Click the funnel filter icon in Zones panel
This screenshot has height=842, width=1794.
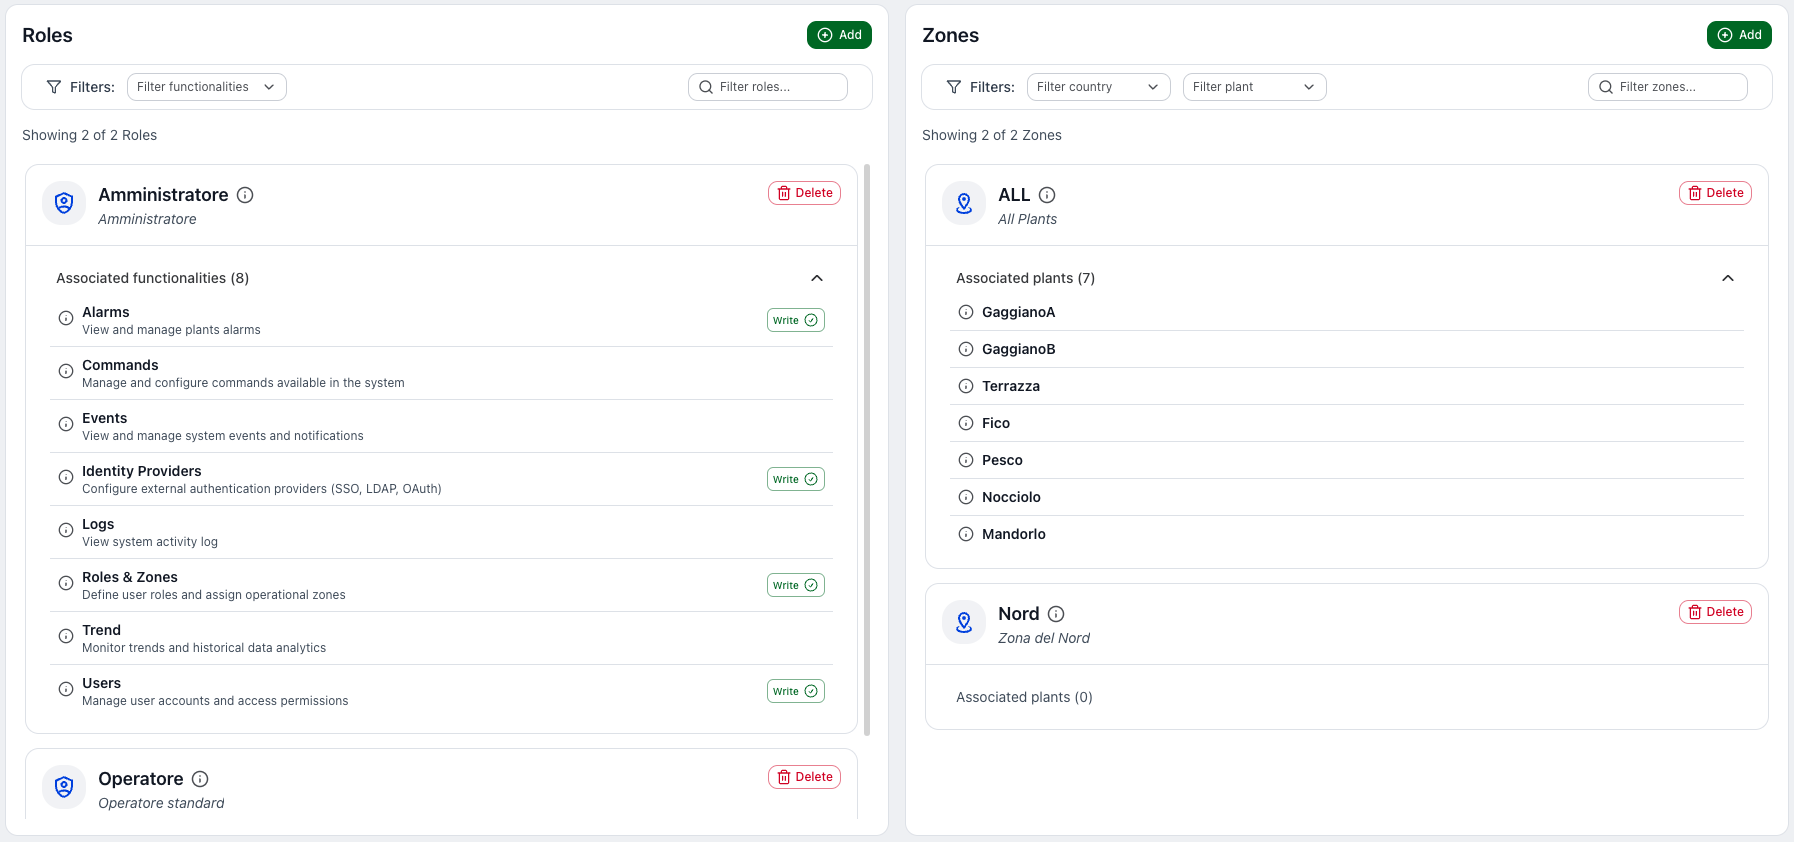954,87
